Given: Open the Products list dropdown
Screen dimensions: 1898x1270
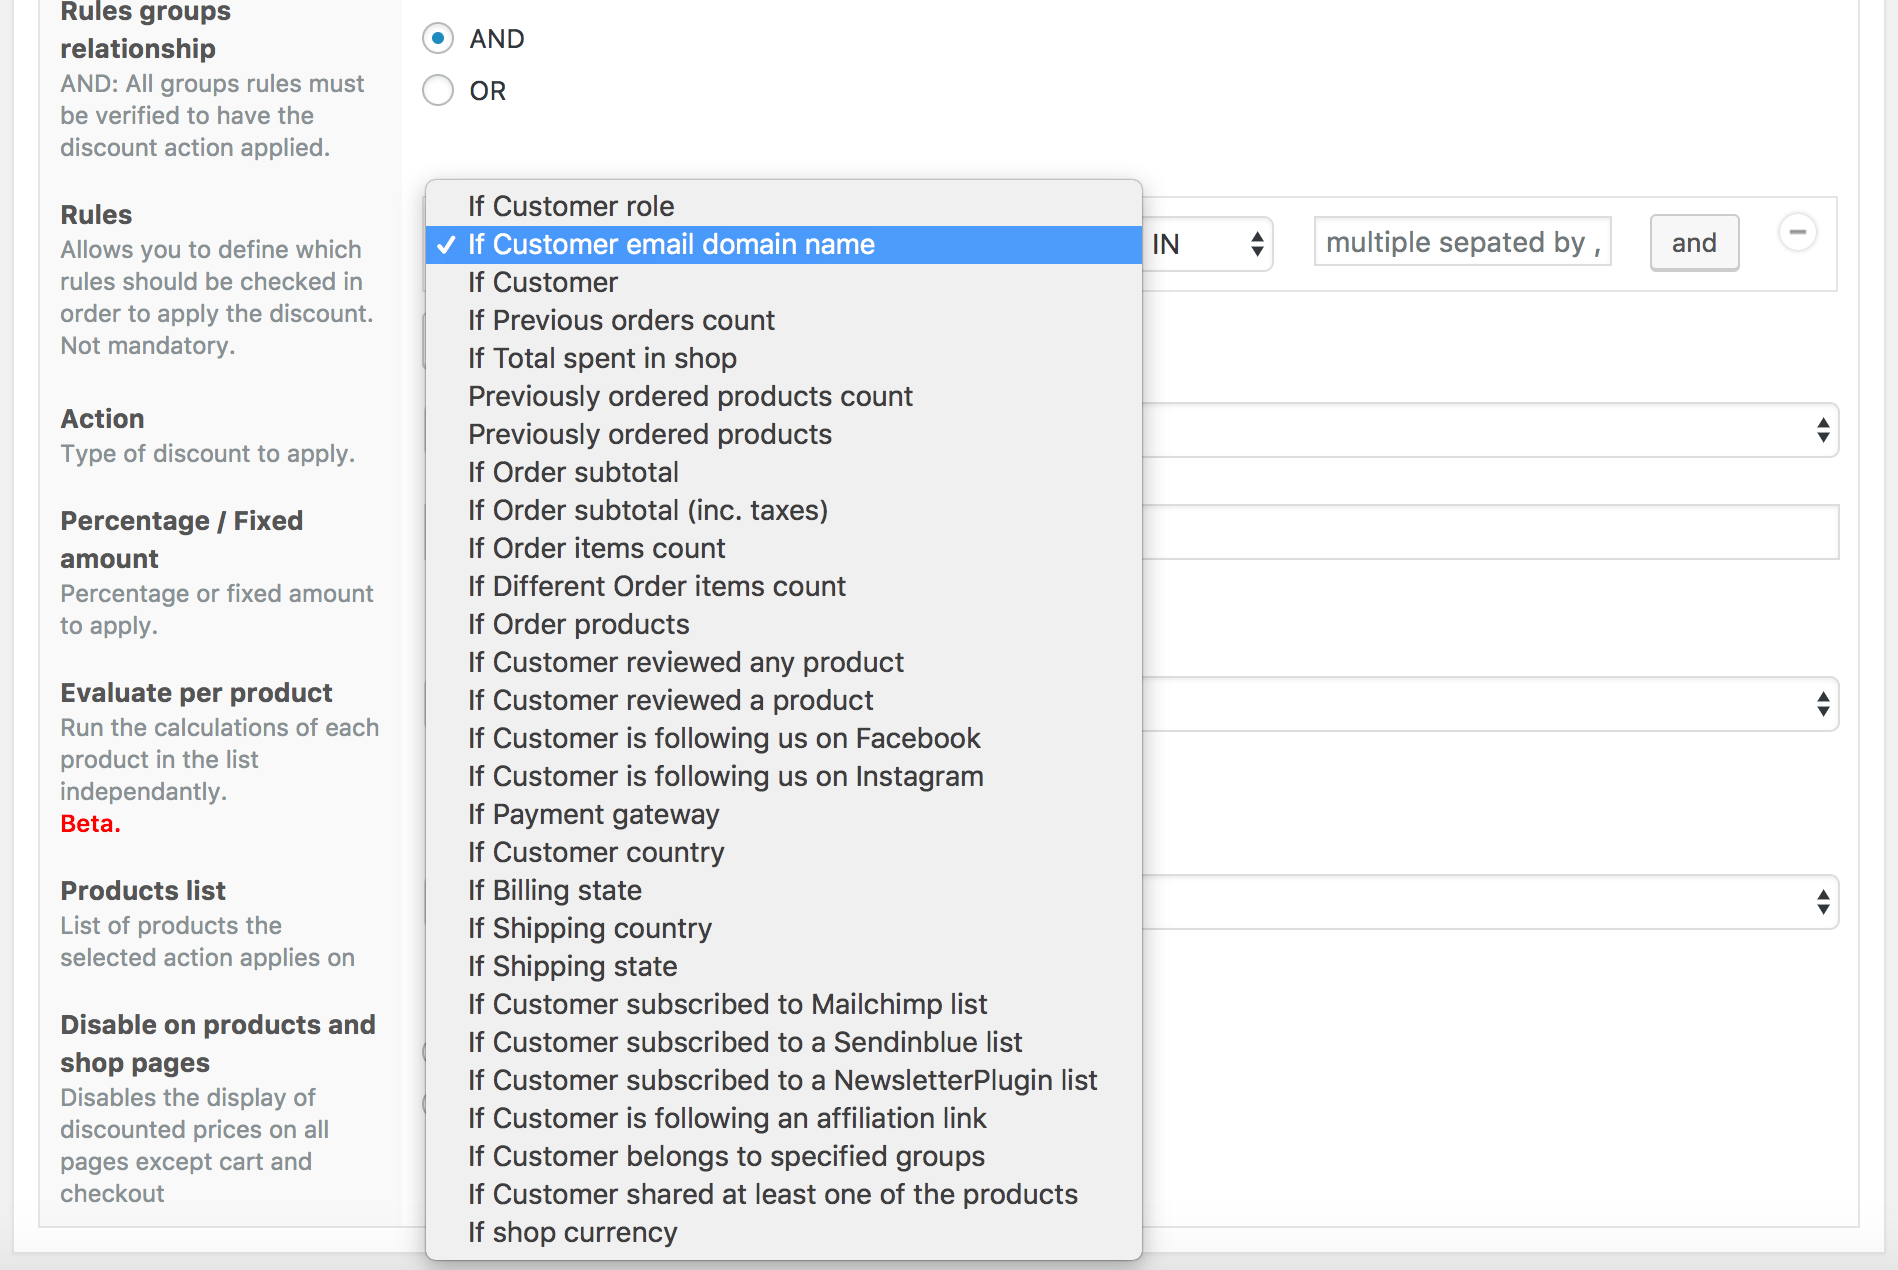Looking at the screenshot, I should click(x=1490, y=902).
